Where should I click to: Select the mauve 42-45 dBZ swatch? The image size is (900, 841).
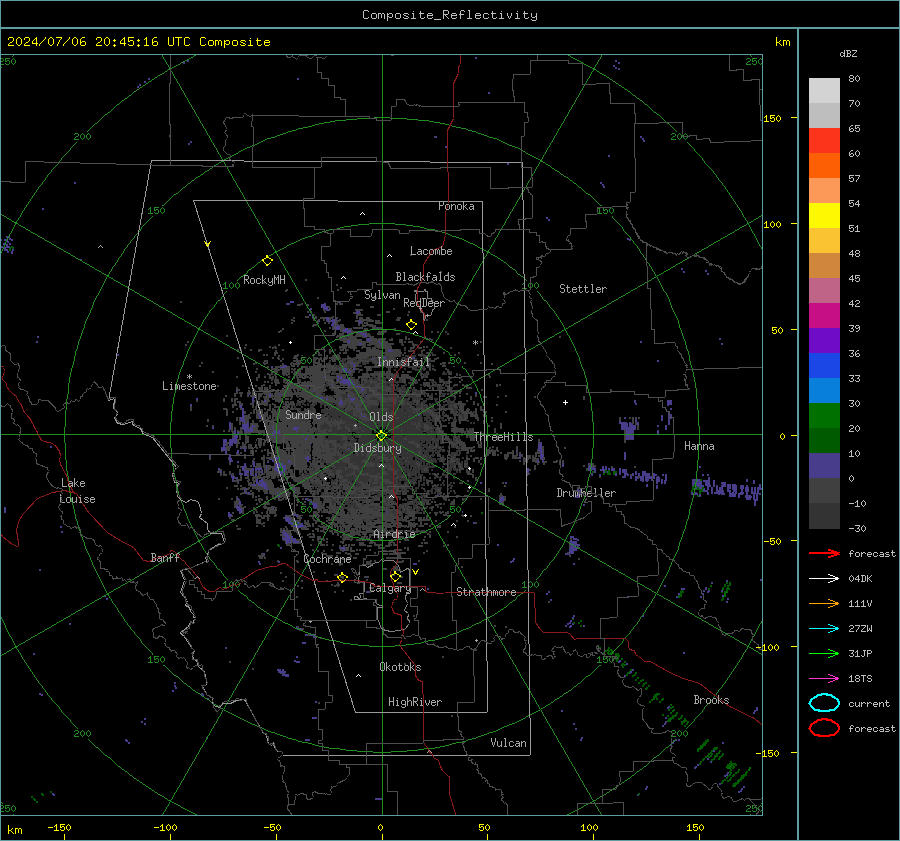click(824, 291)
